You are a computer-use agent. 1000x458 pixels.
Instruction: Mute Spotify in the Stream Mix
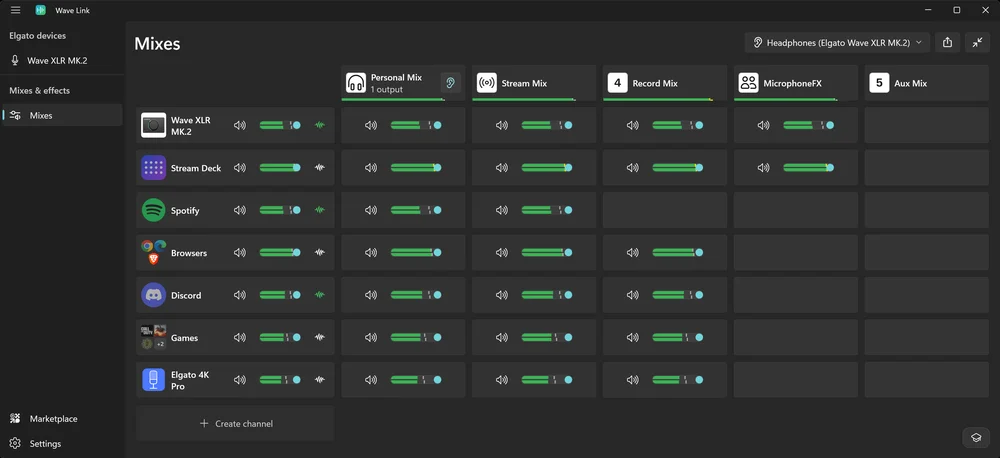(x=501, y=210)
